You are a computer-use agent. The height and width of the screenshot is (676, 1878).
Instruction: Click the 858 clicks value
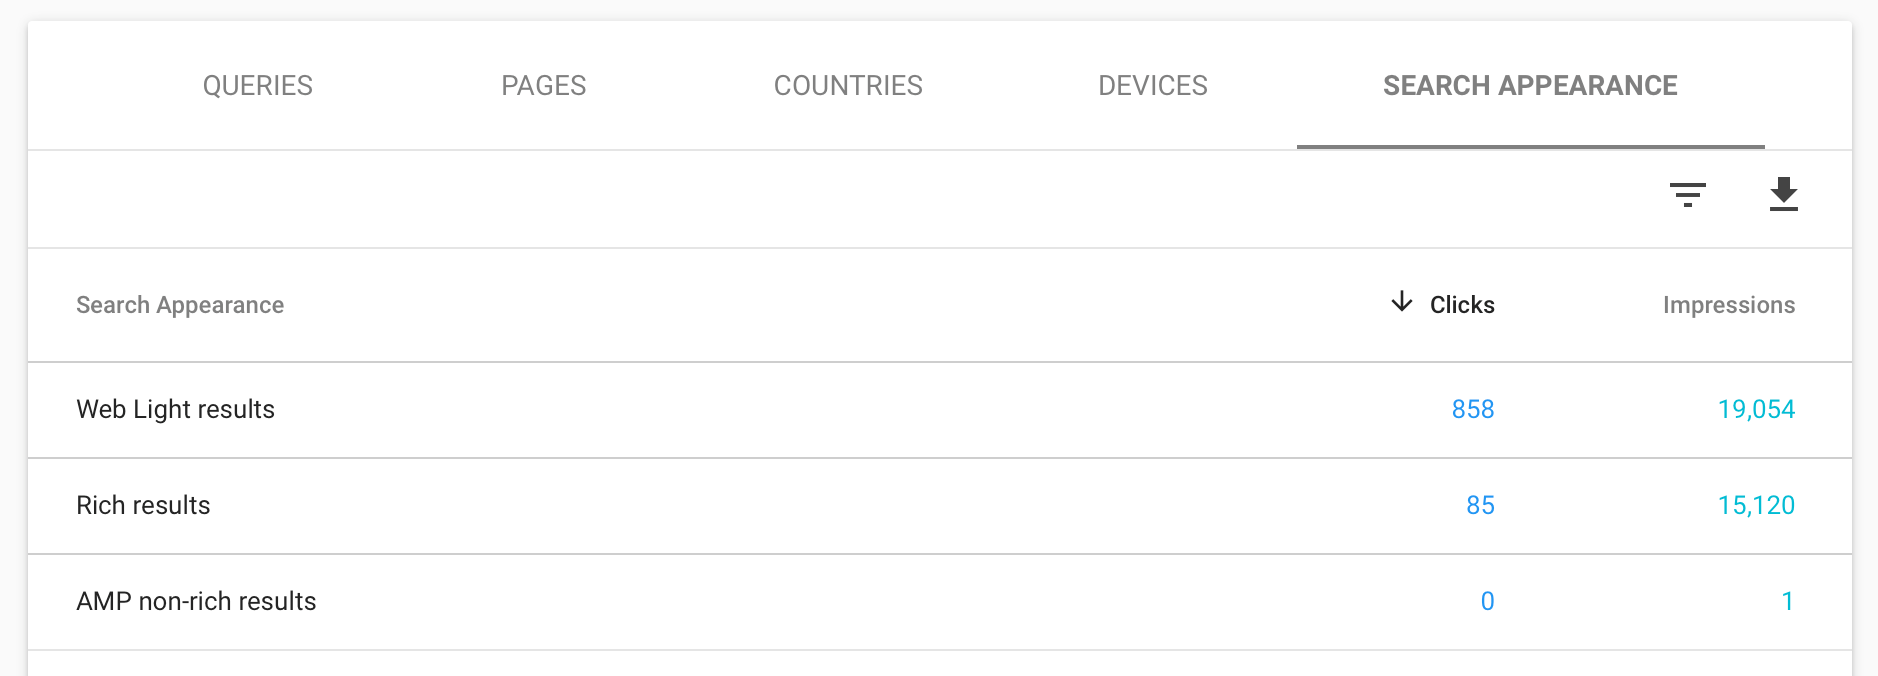1472,409
